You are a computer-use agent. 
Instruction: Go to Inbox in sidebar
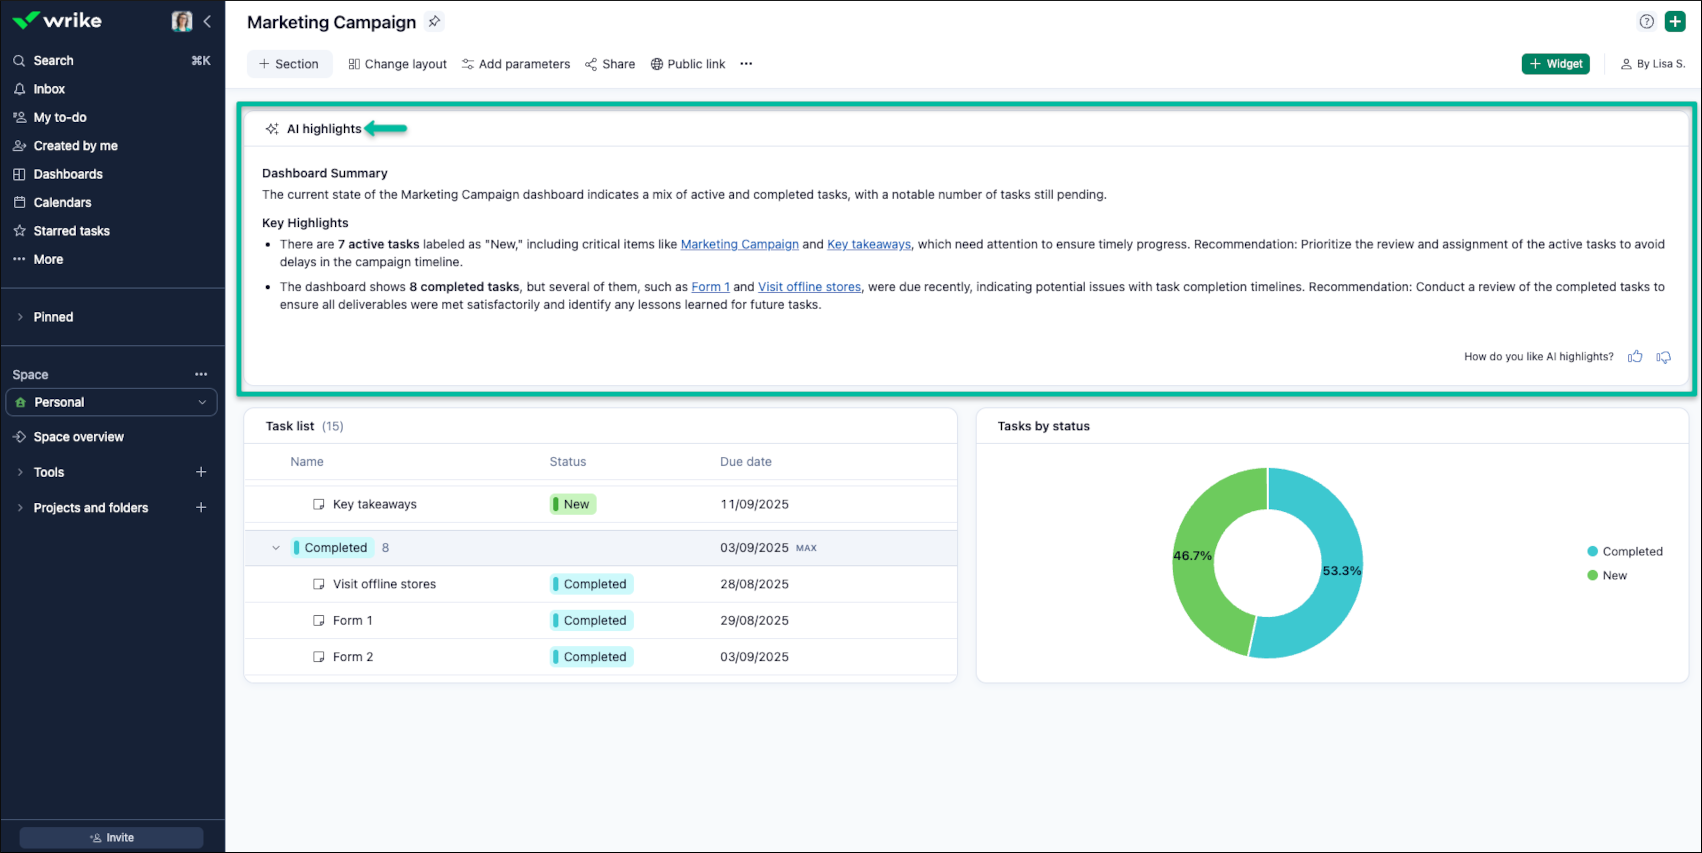pos(49,89)
